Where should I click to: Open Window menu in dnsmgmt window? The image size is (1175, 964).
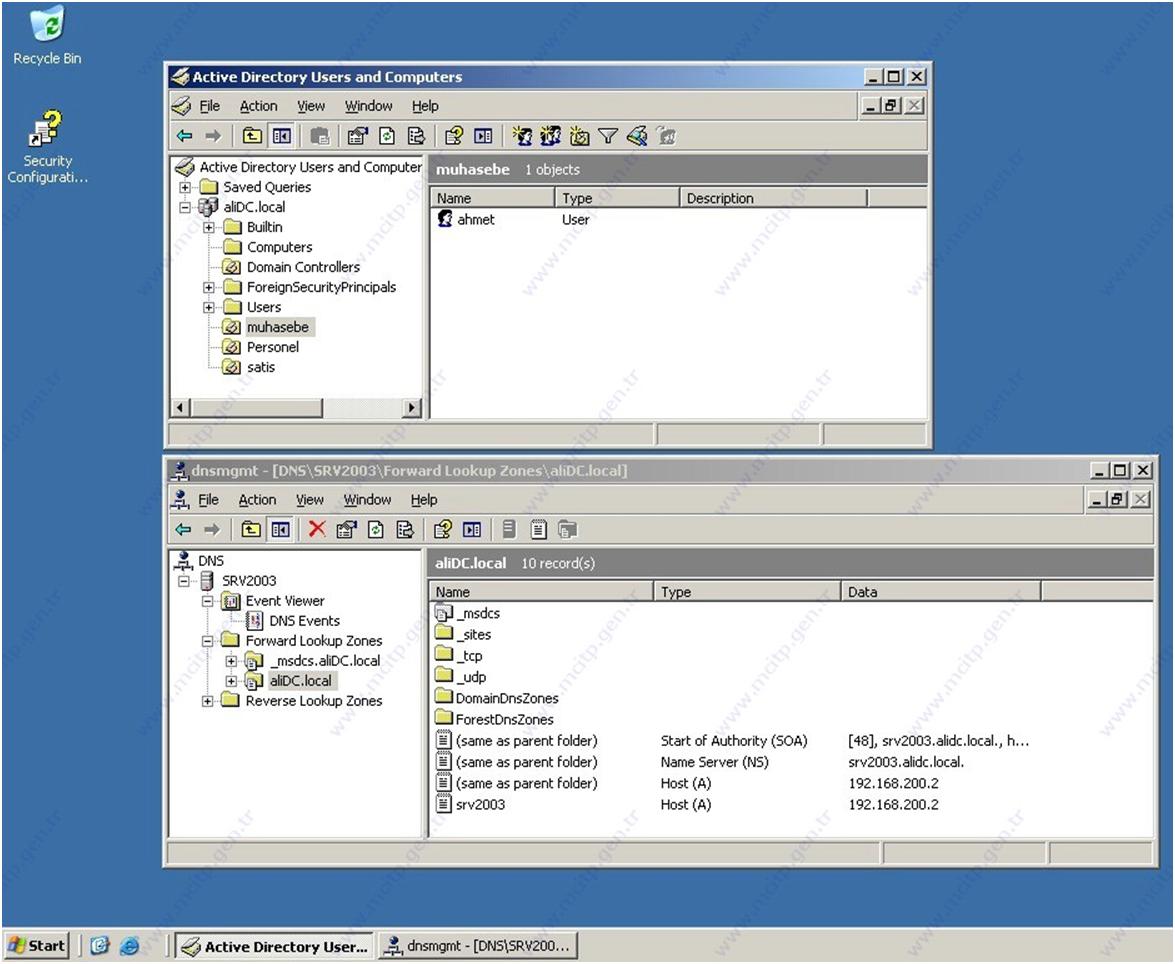pos(367,499)
